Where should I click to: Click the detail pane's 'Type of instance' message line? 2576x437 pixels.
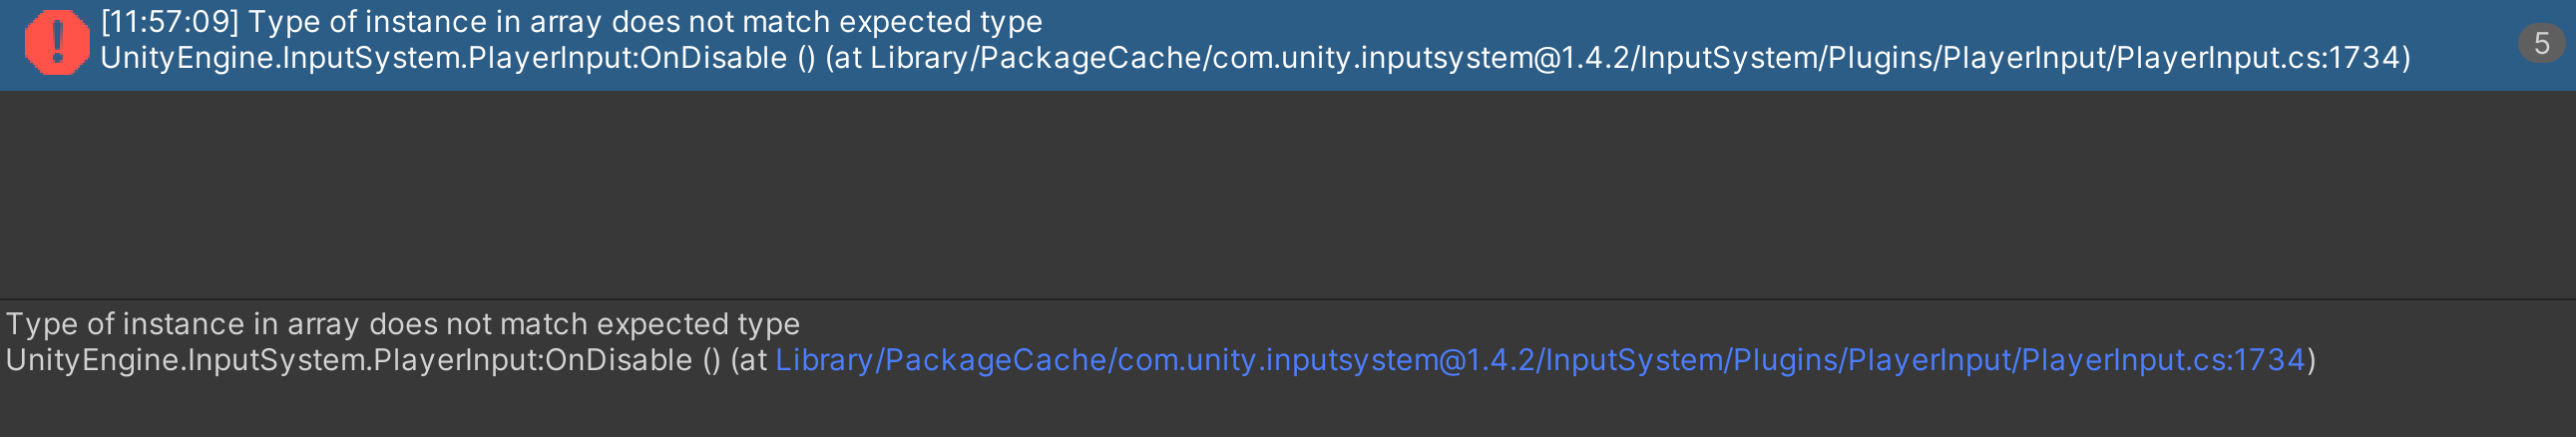pos(402,324)
